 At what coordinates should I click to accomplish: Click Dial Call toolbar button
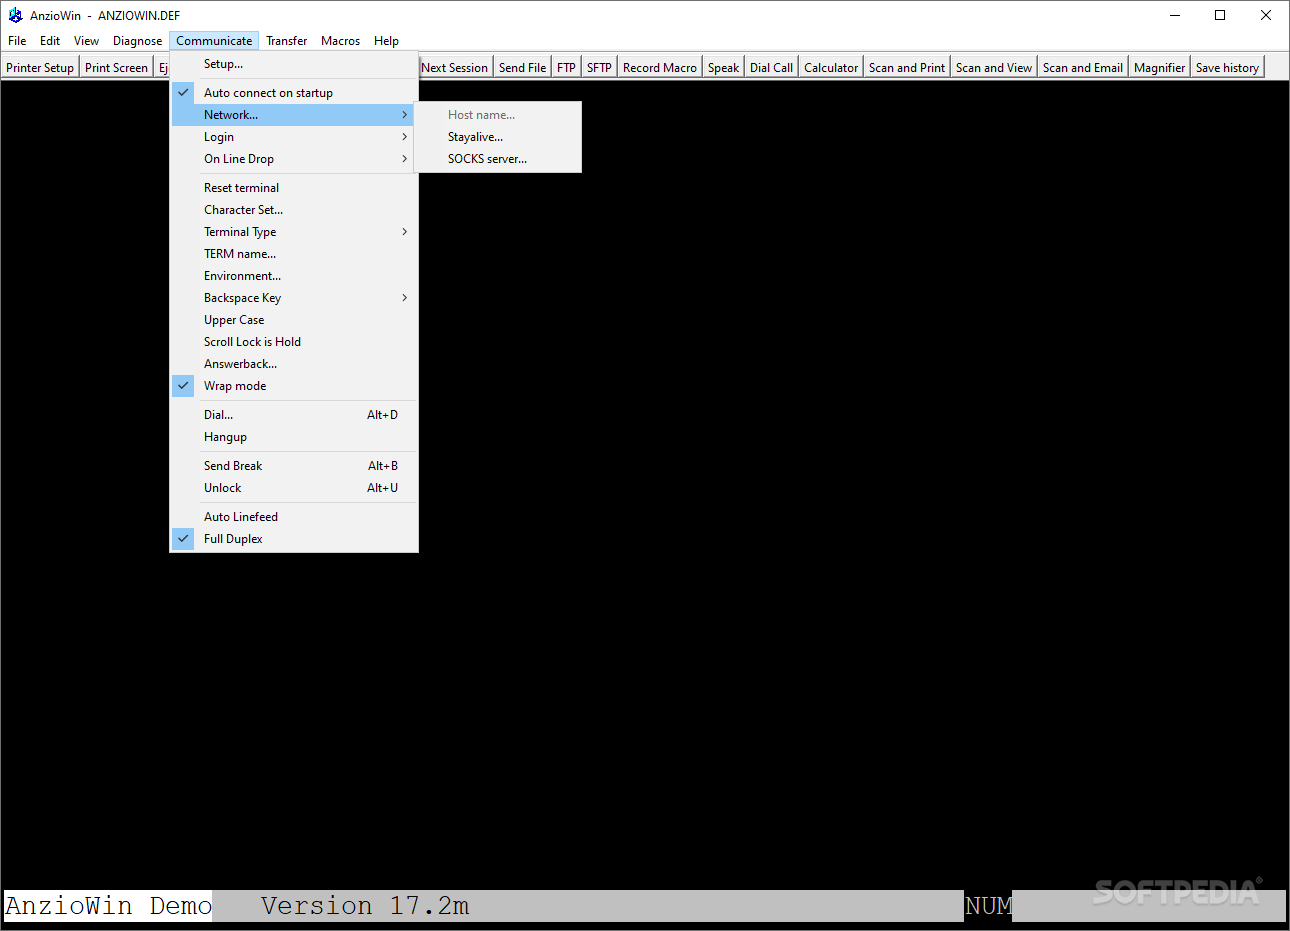pyautogui.click(x=771, y=67)
